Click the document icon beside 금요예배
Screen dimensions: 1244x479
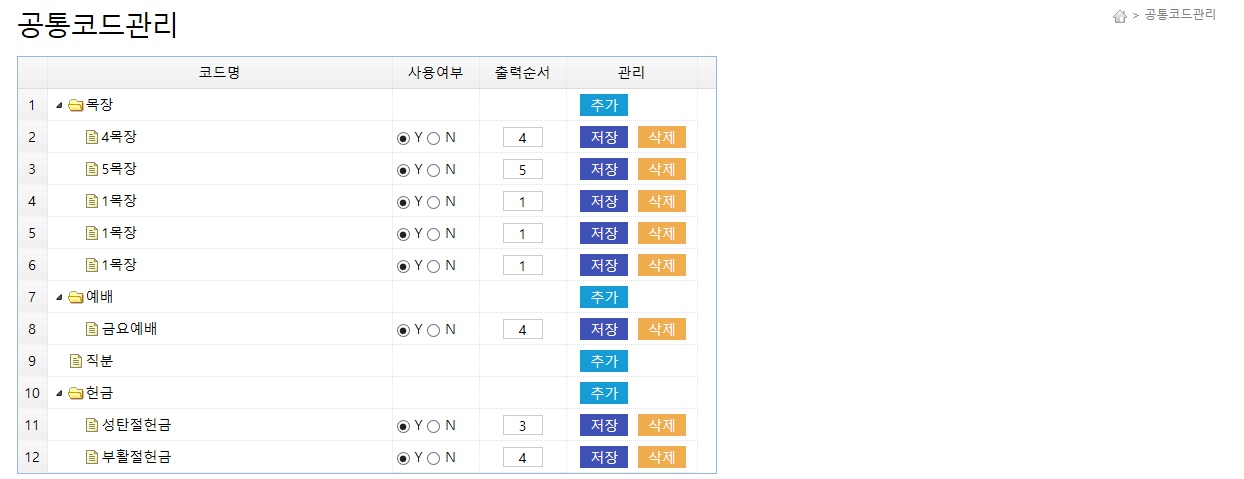pyautogui.click(x=92, y=330)
